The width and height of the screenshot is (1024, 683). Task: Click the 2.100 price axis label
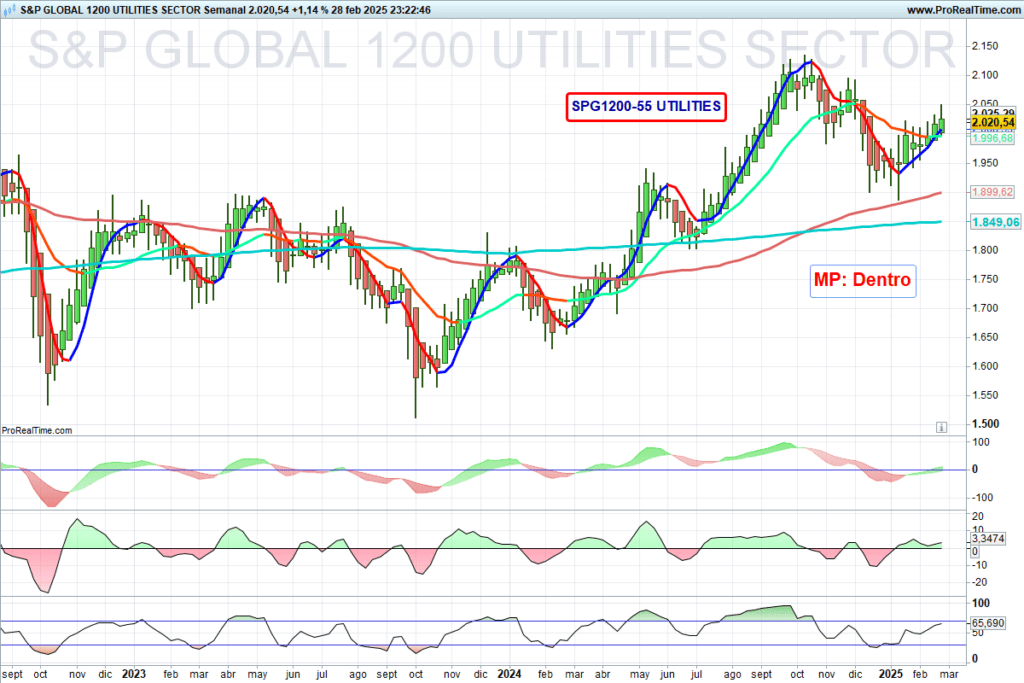[985, 75]
